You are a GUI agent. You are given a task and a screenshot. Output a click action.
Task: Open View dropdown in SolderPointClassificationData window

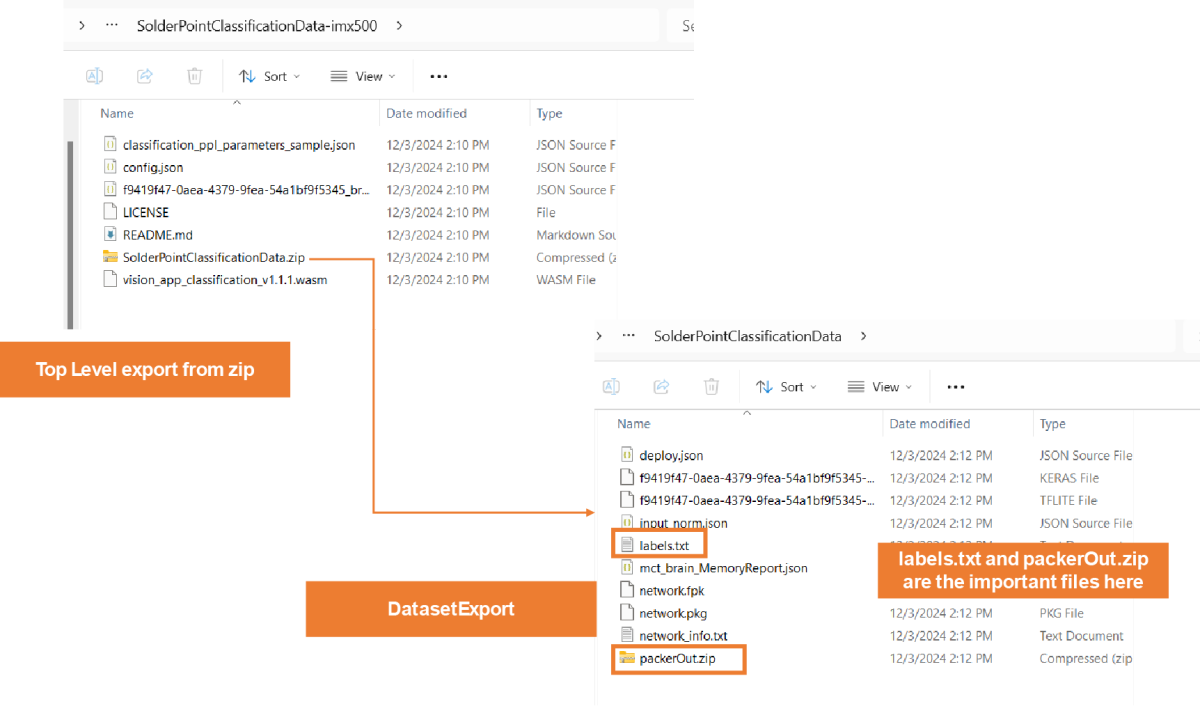(879, 387)
